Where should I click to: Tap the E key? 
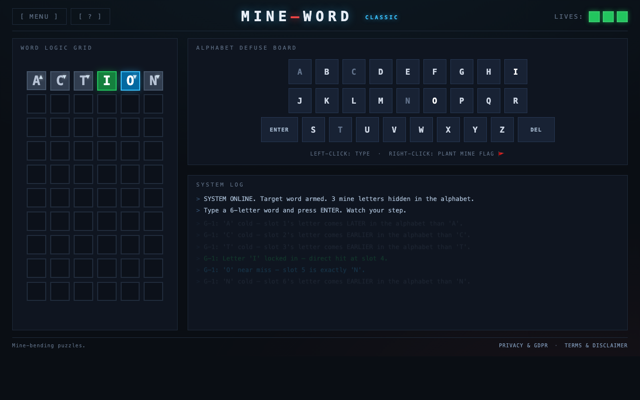(408, 71)
